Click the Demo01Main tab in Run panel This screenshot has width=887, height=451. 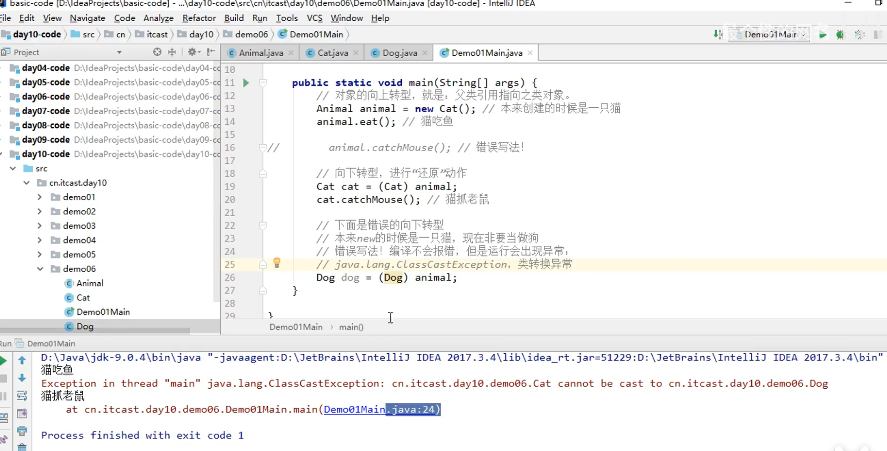(51, 343)
